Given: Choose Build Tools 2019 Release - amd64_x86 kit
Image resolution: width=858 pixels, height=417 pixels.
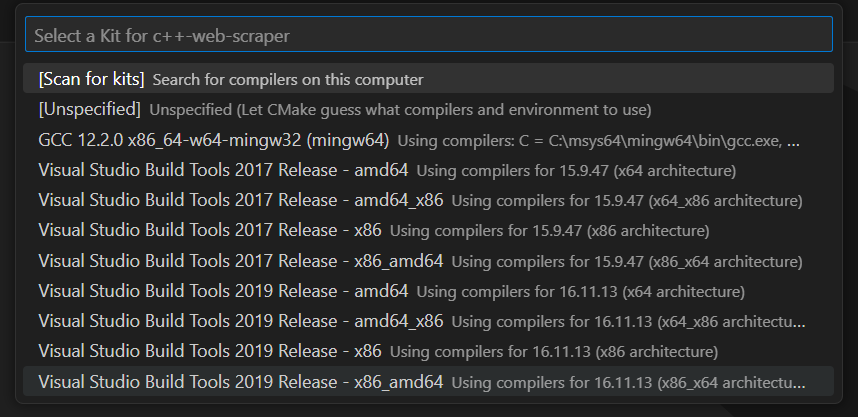Looking at the screenshot, I should pos(240,322).
